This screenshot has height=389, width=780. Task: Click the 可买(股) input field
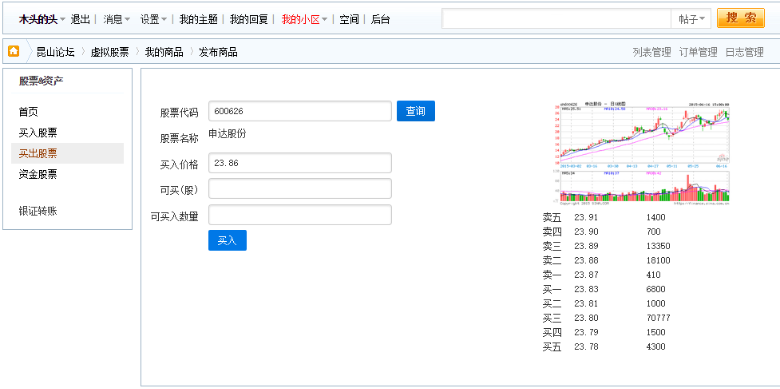click(300, 189)
